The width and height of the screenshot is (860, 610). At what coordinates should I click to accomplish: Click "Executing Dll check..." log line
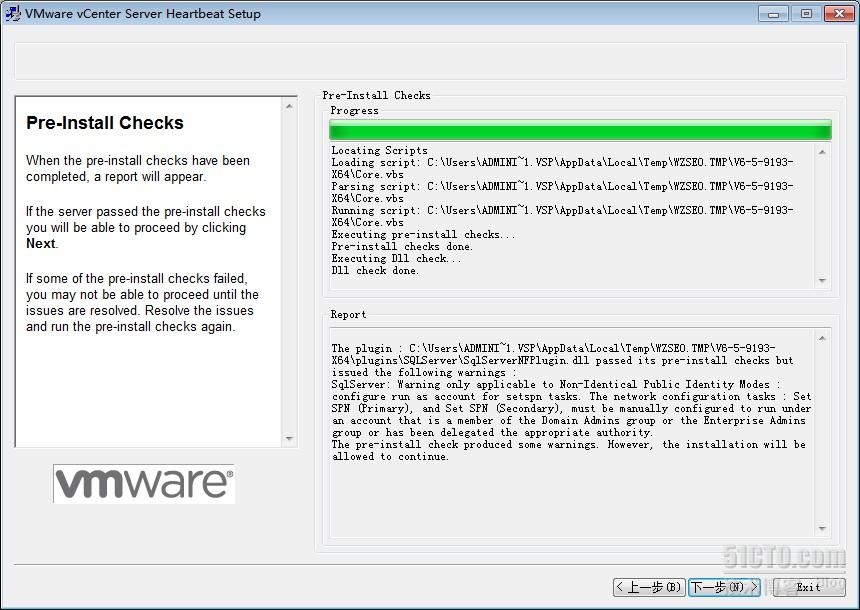click(396, 259)
